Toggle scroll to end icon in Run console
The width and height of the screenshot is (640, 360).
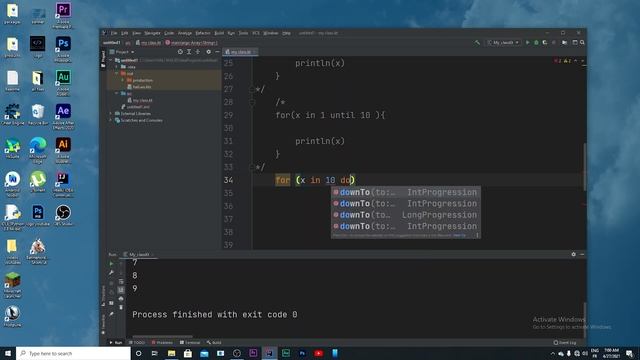click(x=121, y=290)
